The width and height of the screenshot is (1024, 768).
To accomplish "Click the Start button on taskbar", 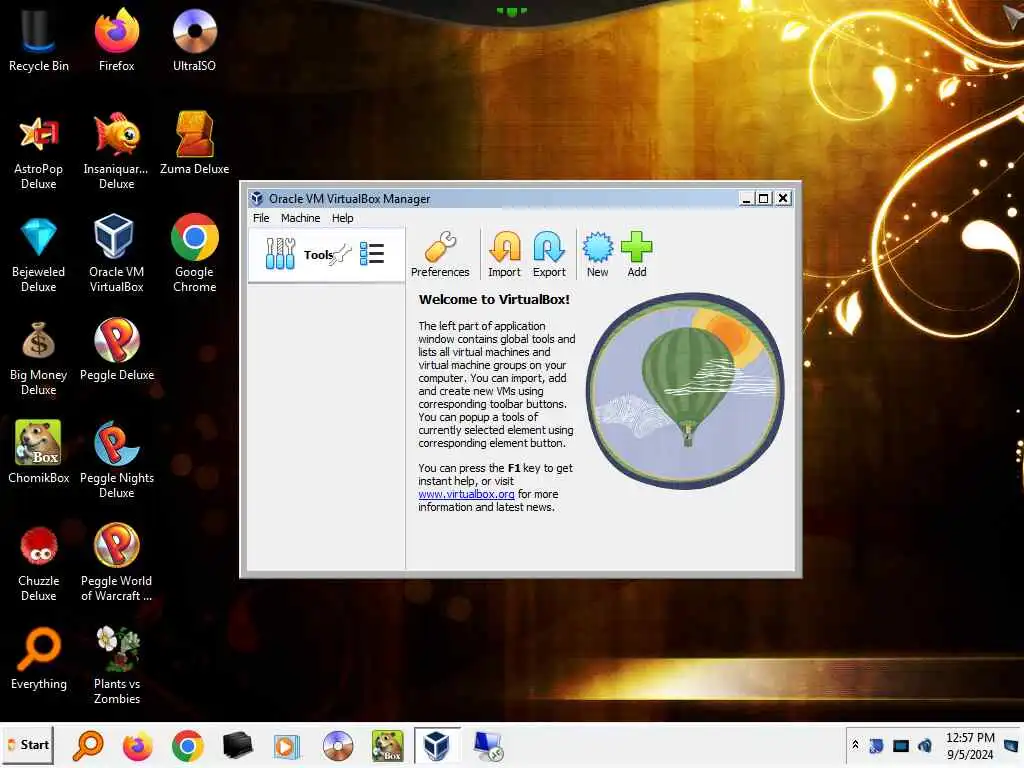I will [x=27, y=745].
